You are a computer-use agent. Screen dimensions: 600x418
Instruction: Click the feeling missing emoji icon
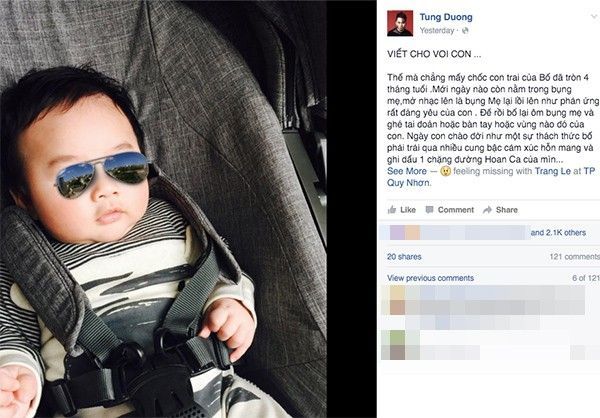click(x=445, y=171)
